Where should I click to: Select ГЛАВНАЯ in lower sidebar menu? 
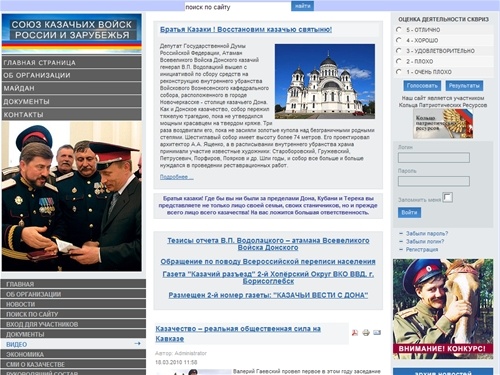point(74,284)
